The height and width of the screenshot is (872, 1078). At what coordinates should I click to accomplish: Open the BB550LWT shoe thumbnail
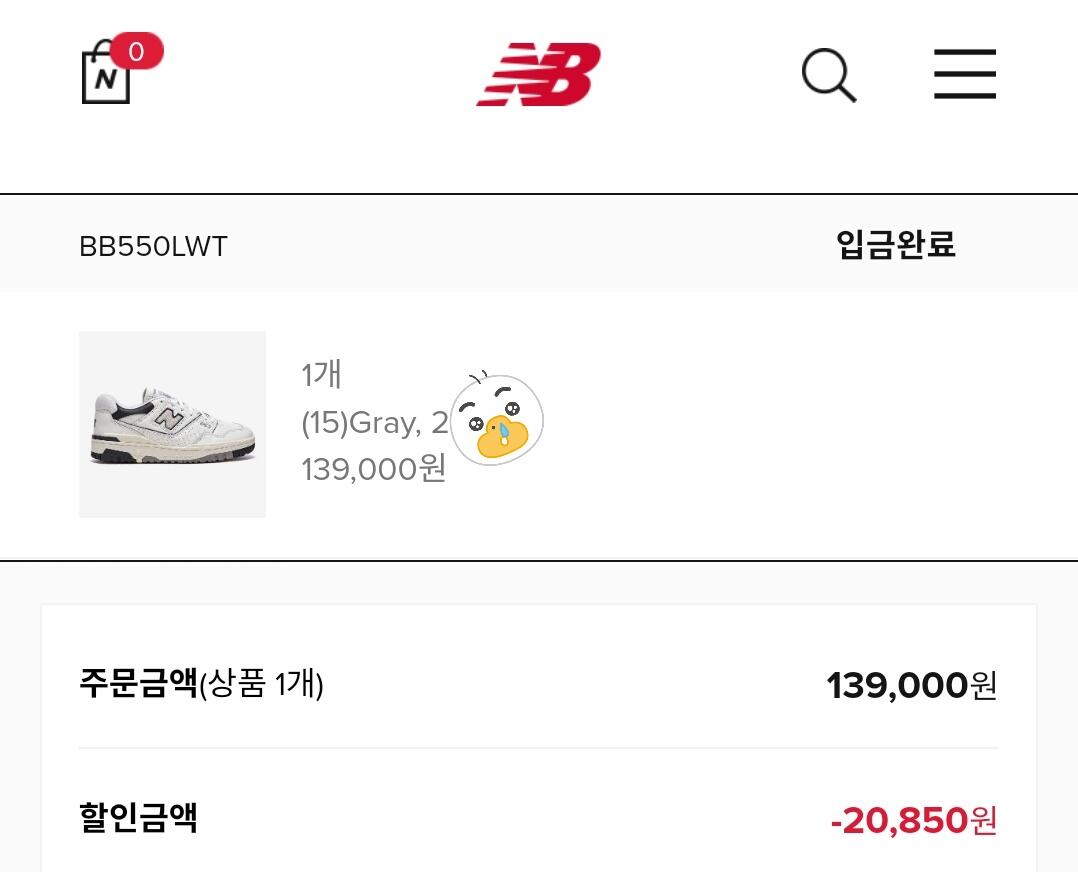(172, 424)
